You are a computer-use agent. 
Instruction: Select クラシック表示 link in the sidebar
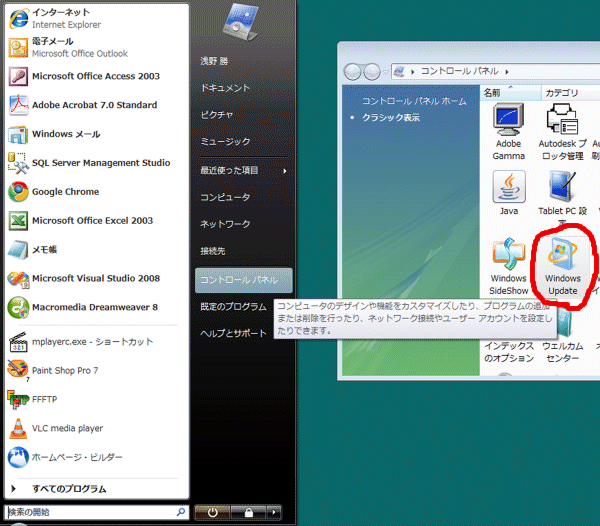click(391, 117)
